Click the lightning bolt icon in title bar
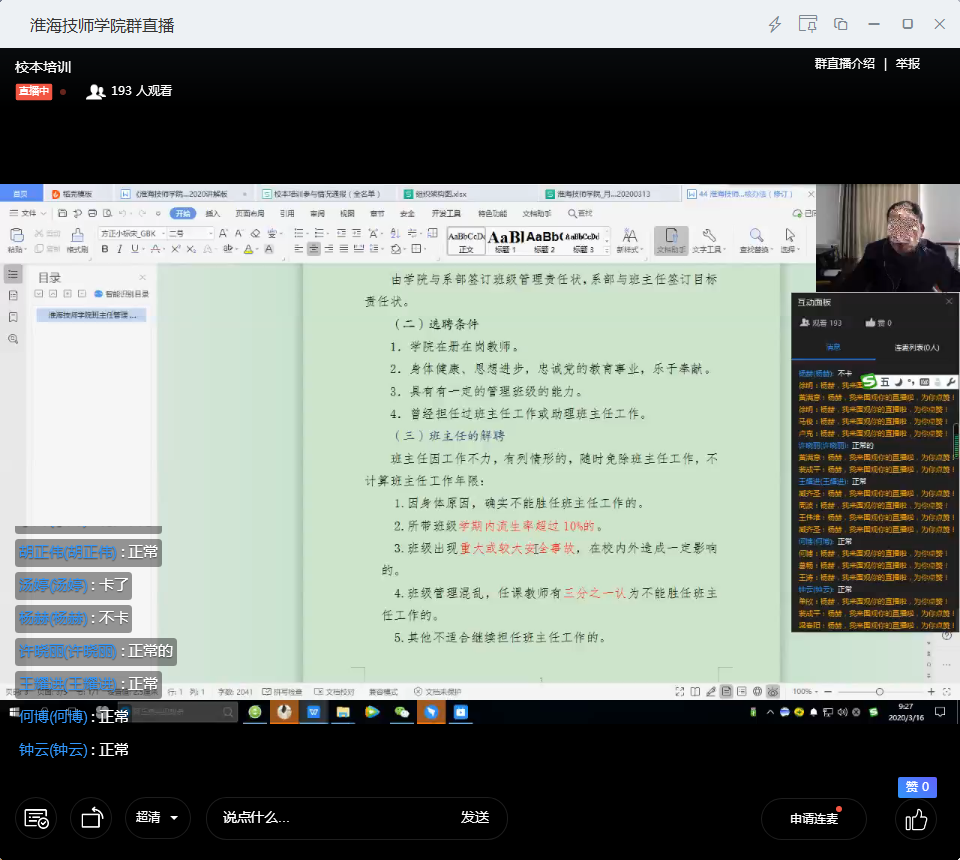The height and width of the screenshot is (860, 960). pos(775,24)
